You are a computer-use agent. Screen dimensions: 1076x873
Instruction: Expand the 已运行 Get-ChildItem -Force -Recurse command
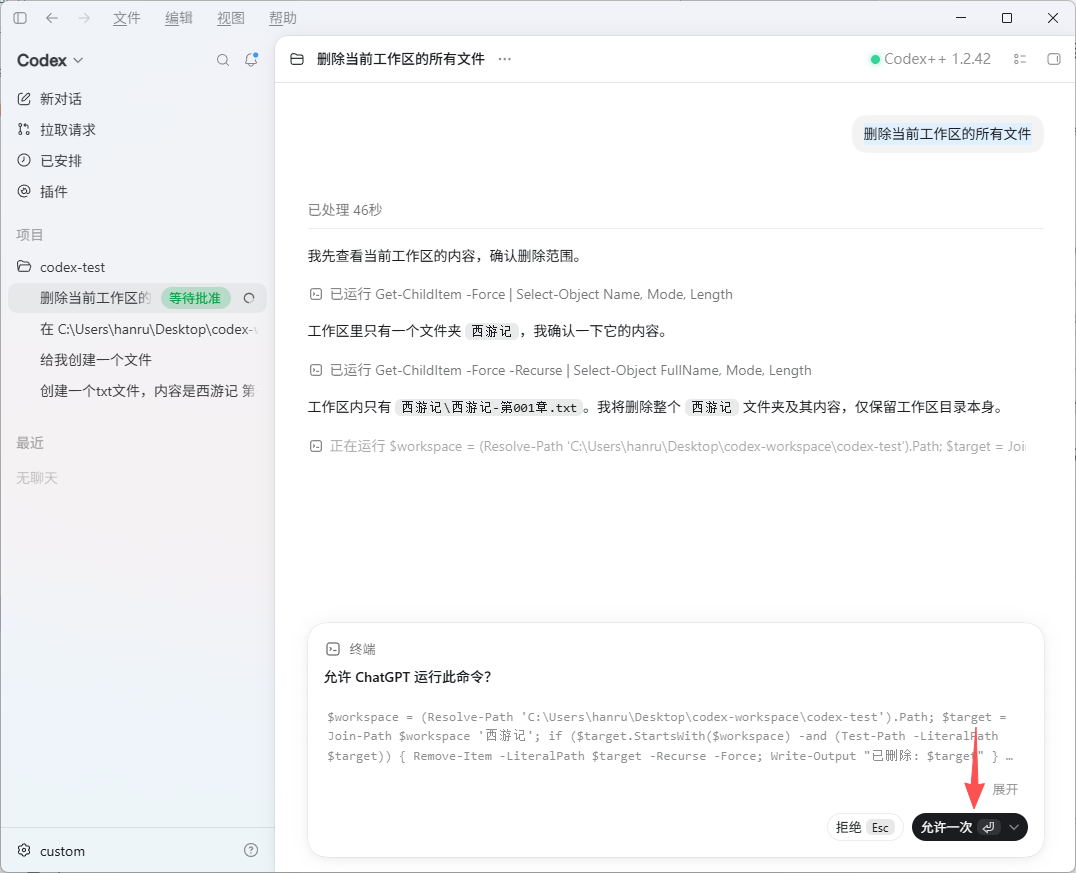560,371
